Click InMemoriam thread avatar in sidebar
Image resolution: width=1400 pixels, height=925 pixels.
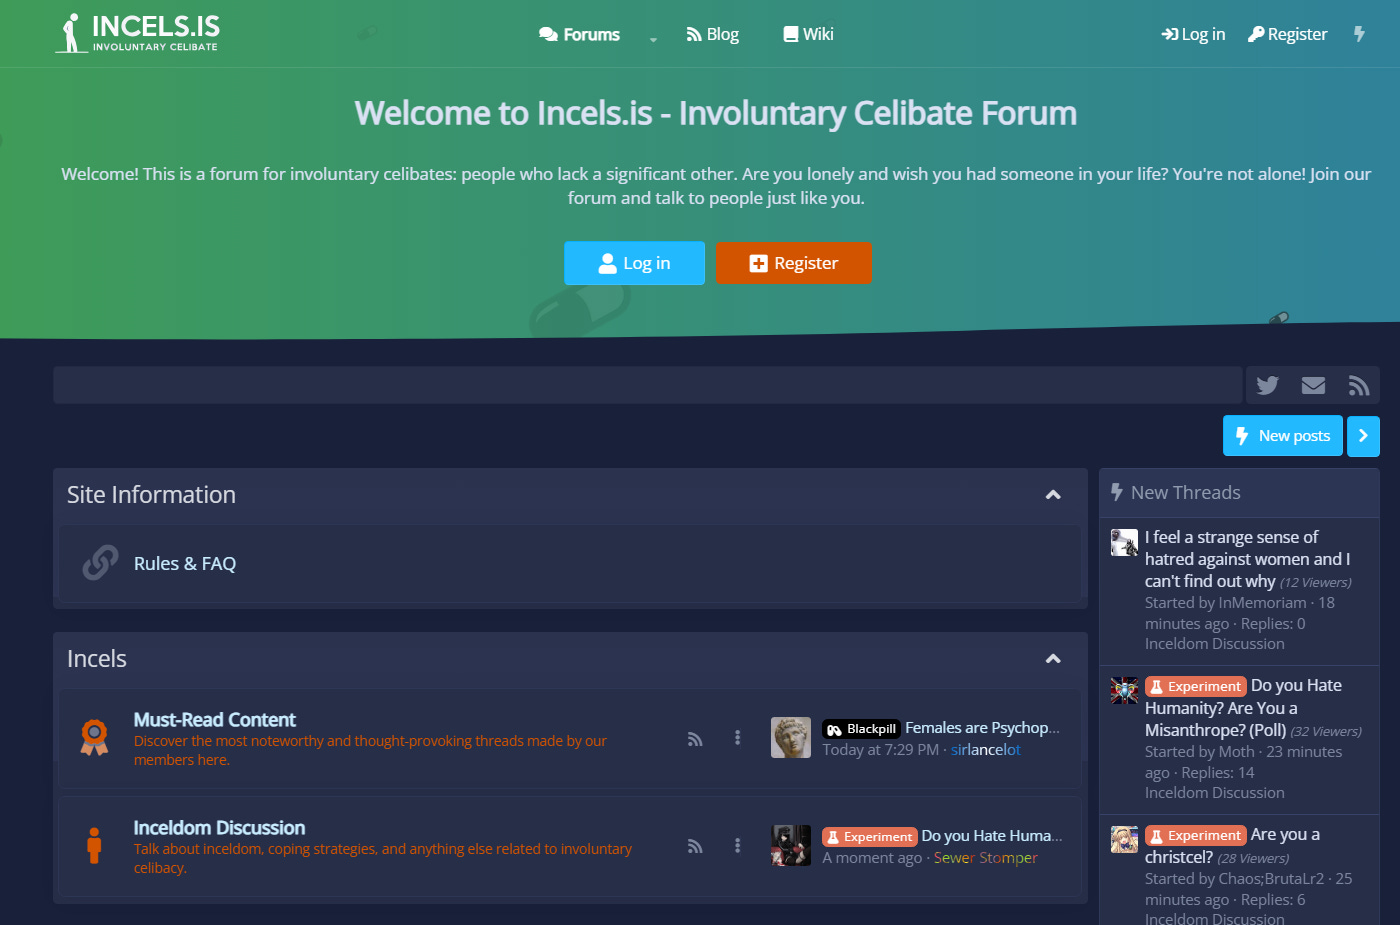1124,542
